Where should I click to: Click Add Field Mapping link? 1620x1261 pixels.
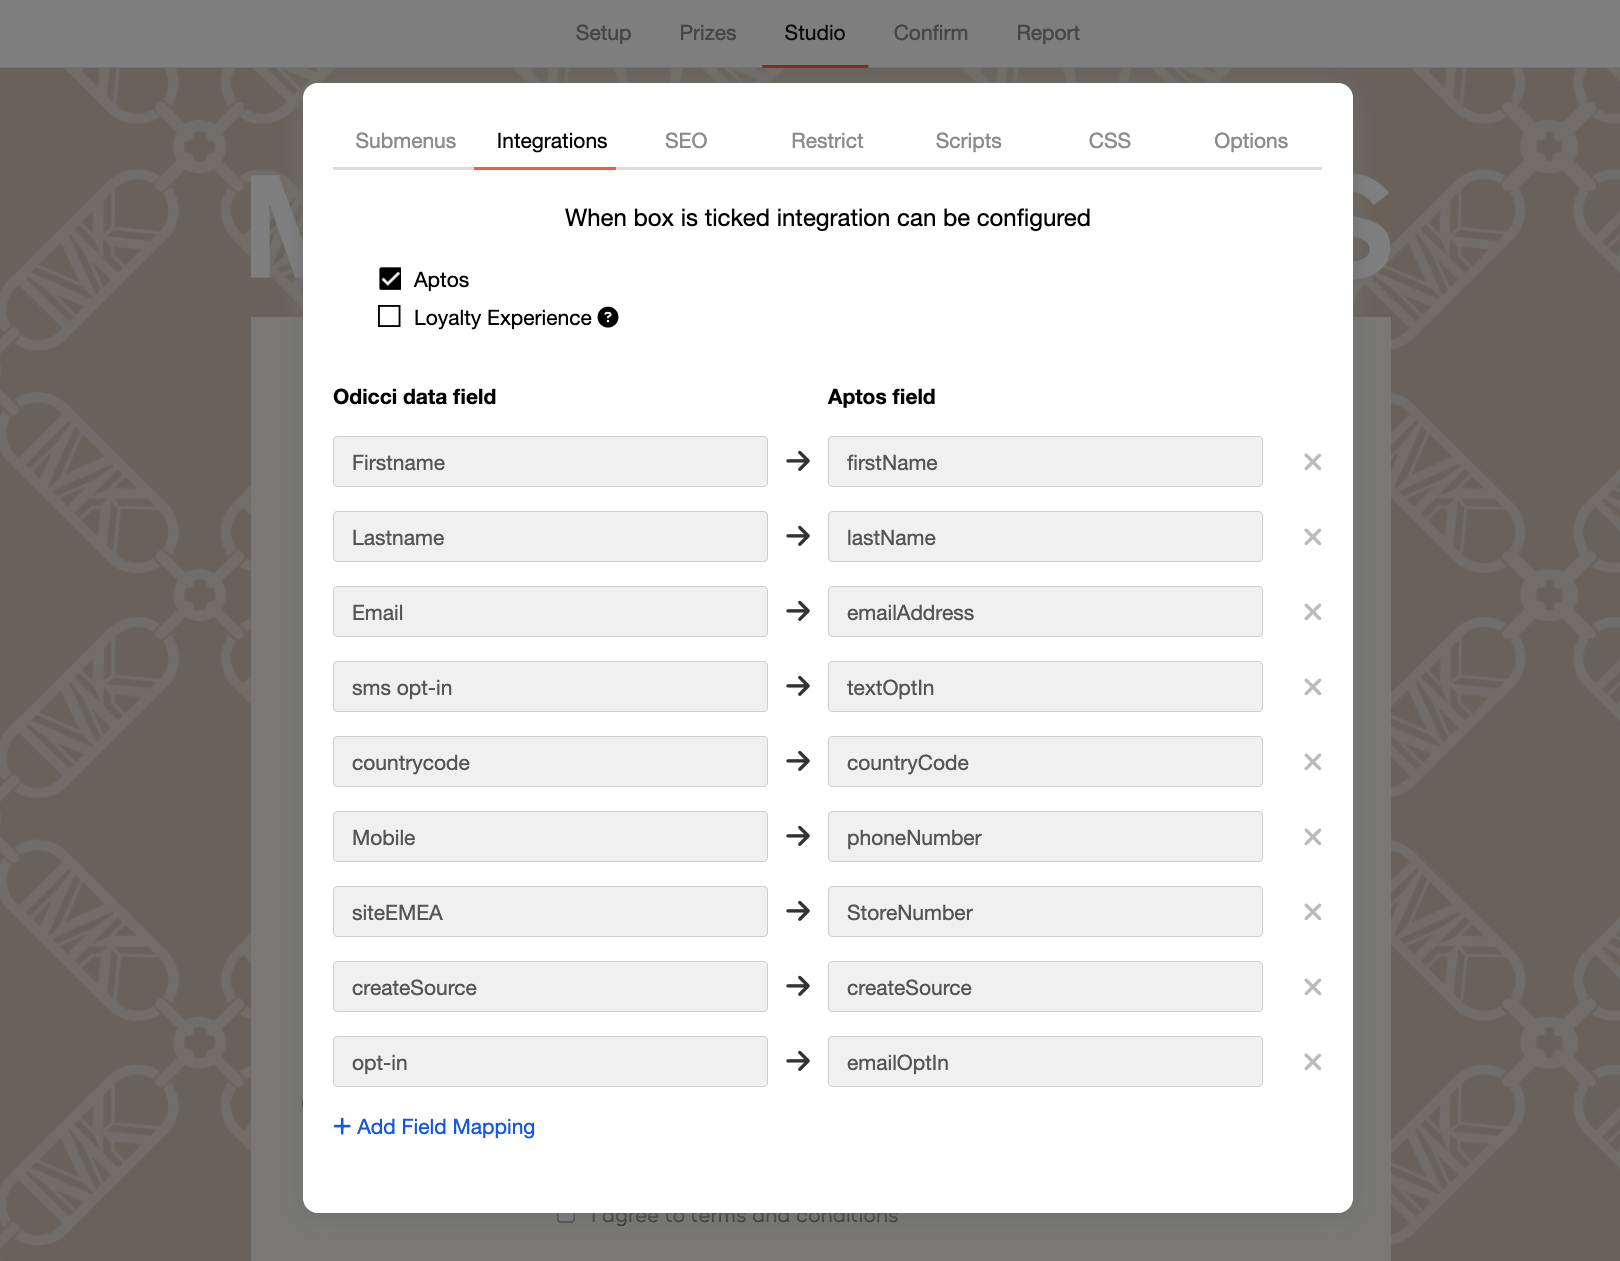click(434, 1127)
